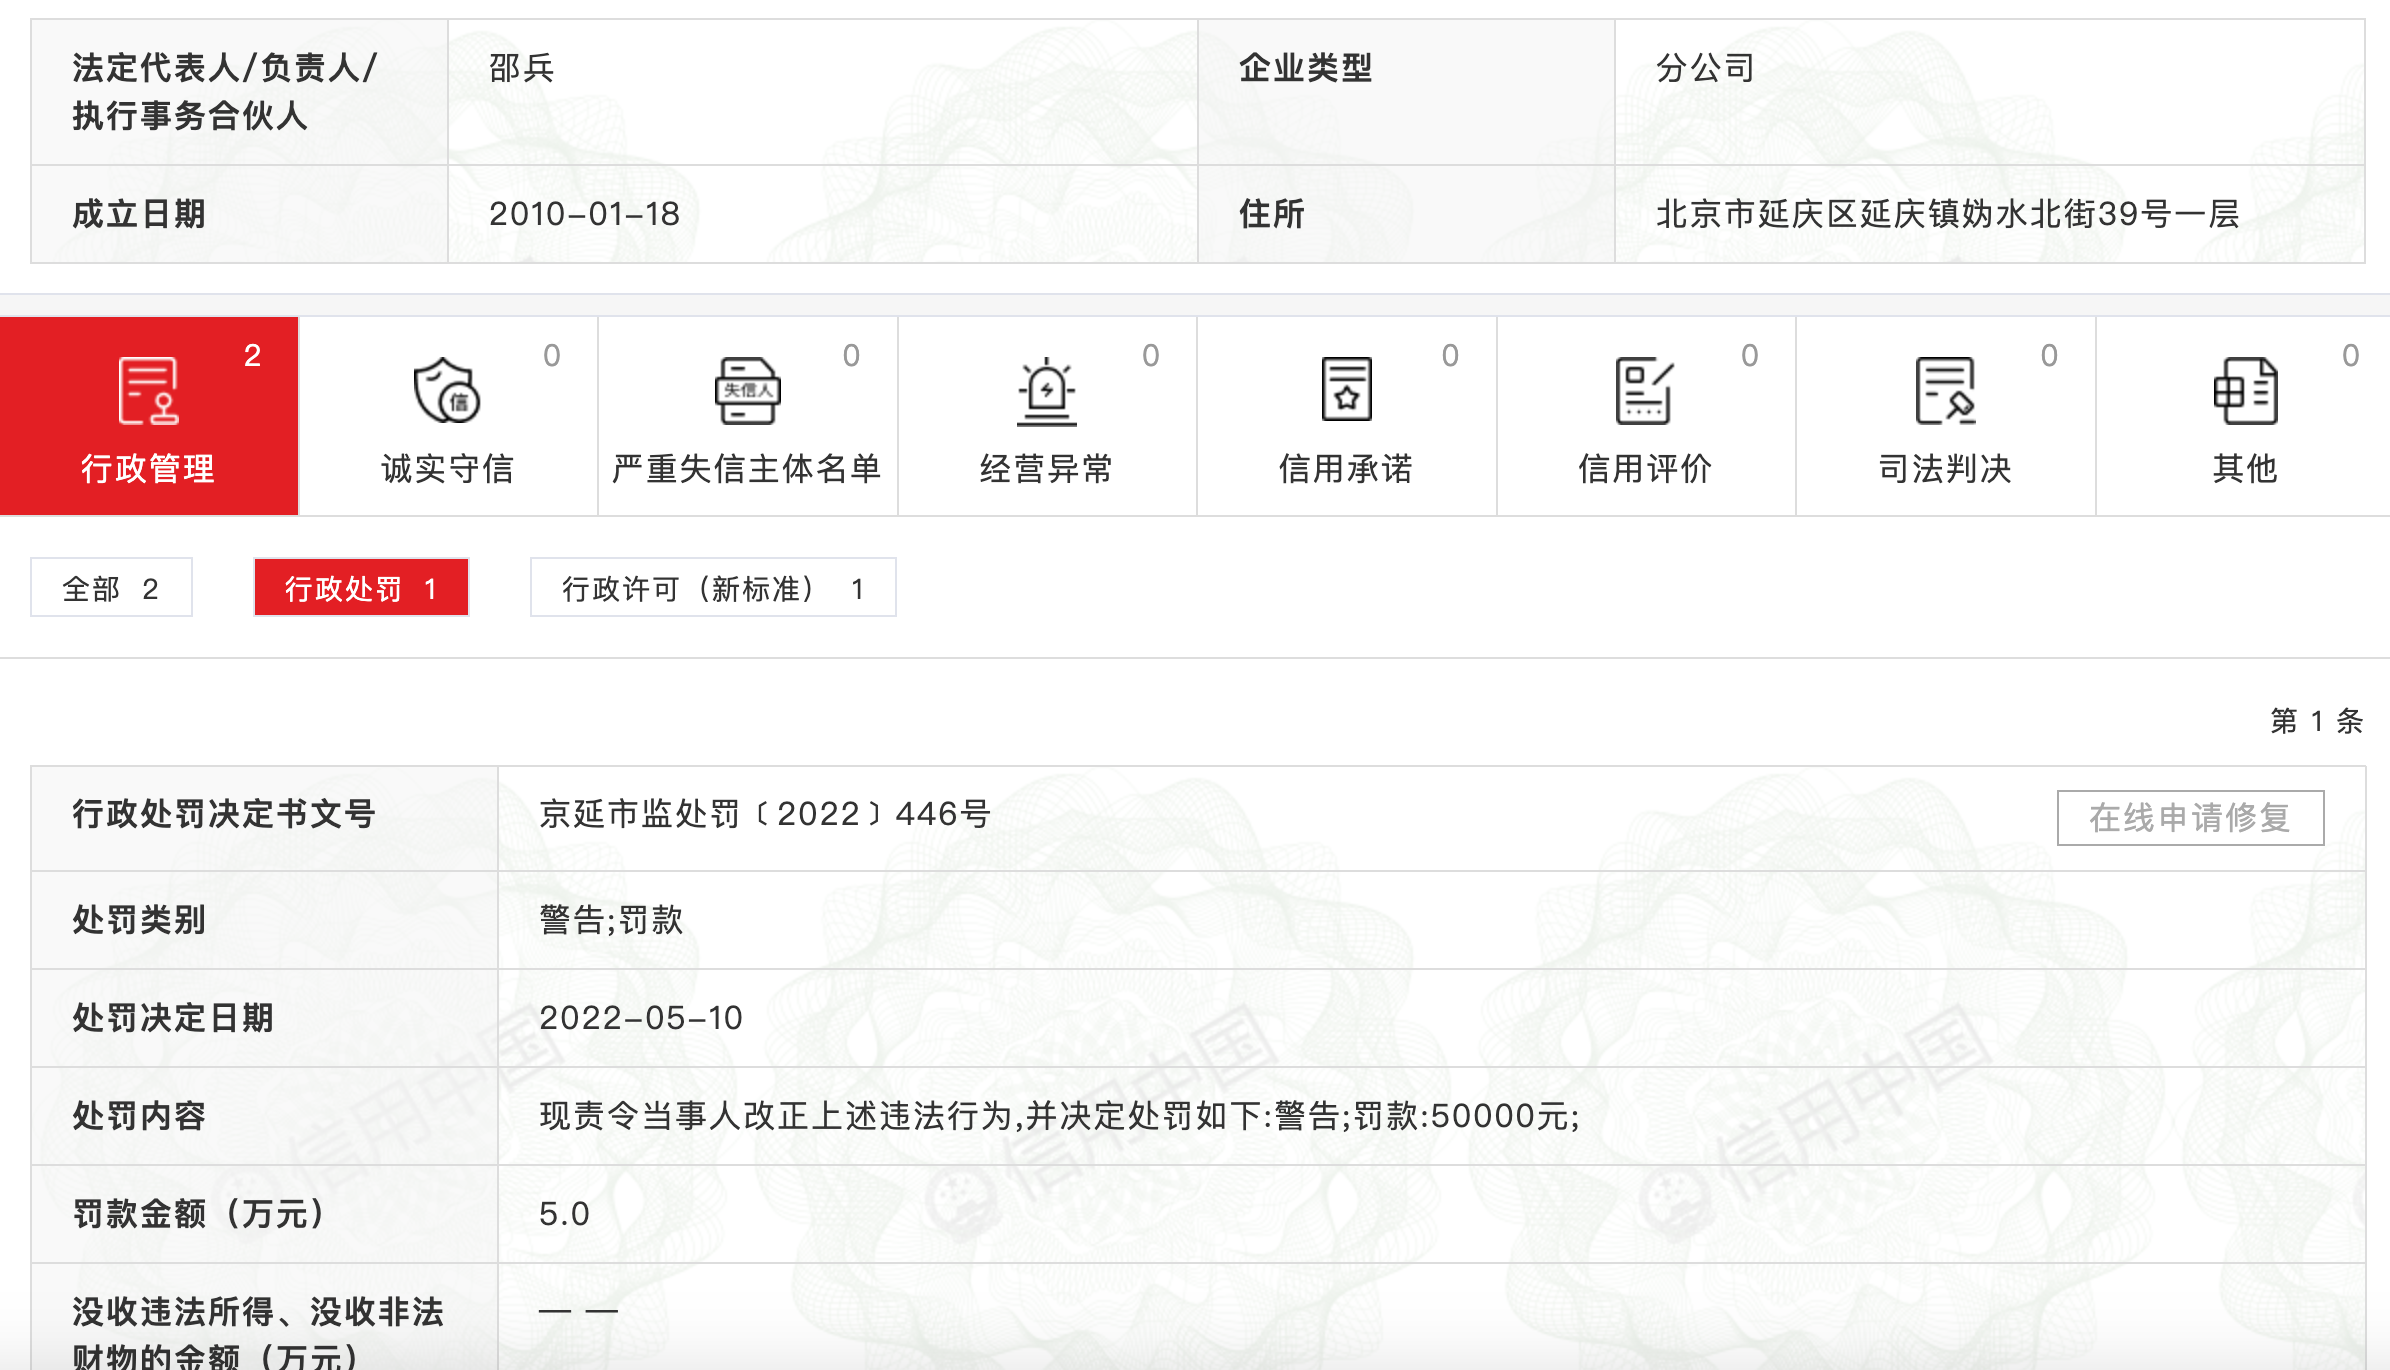Click the legal representative name 邵兵

point(521,68)
